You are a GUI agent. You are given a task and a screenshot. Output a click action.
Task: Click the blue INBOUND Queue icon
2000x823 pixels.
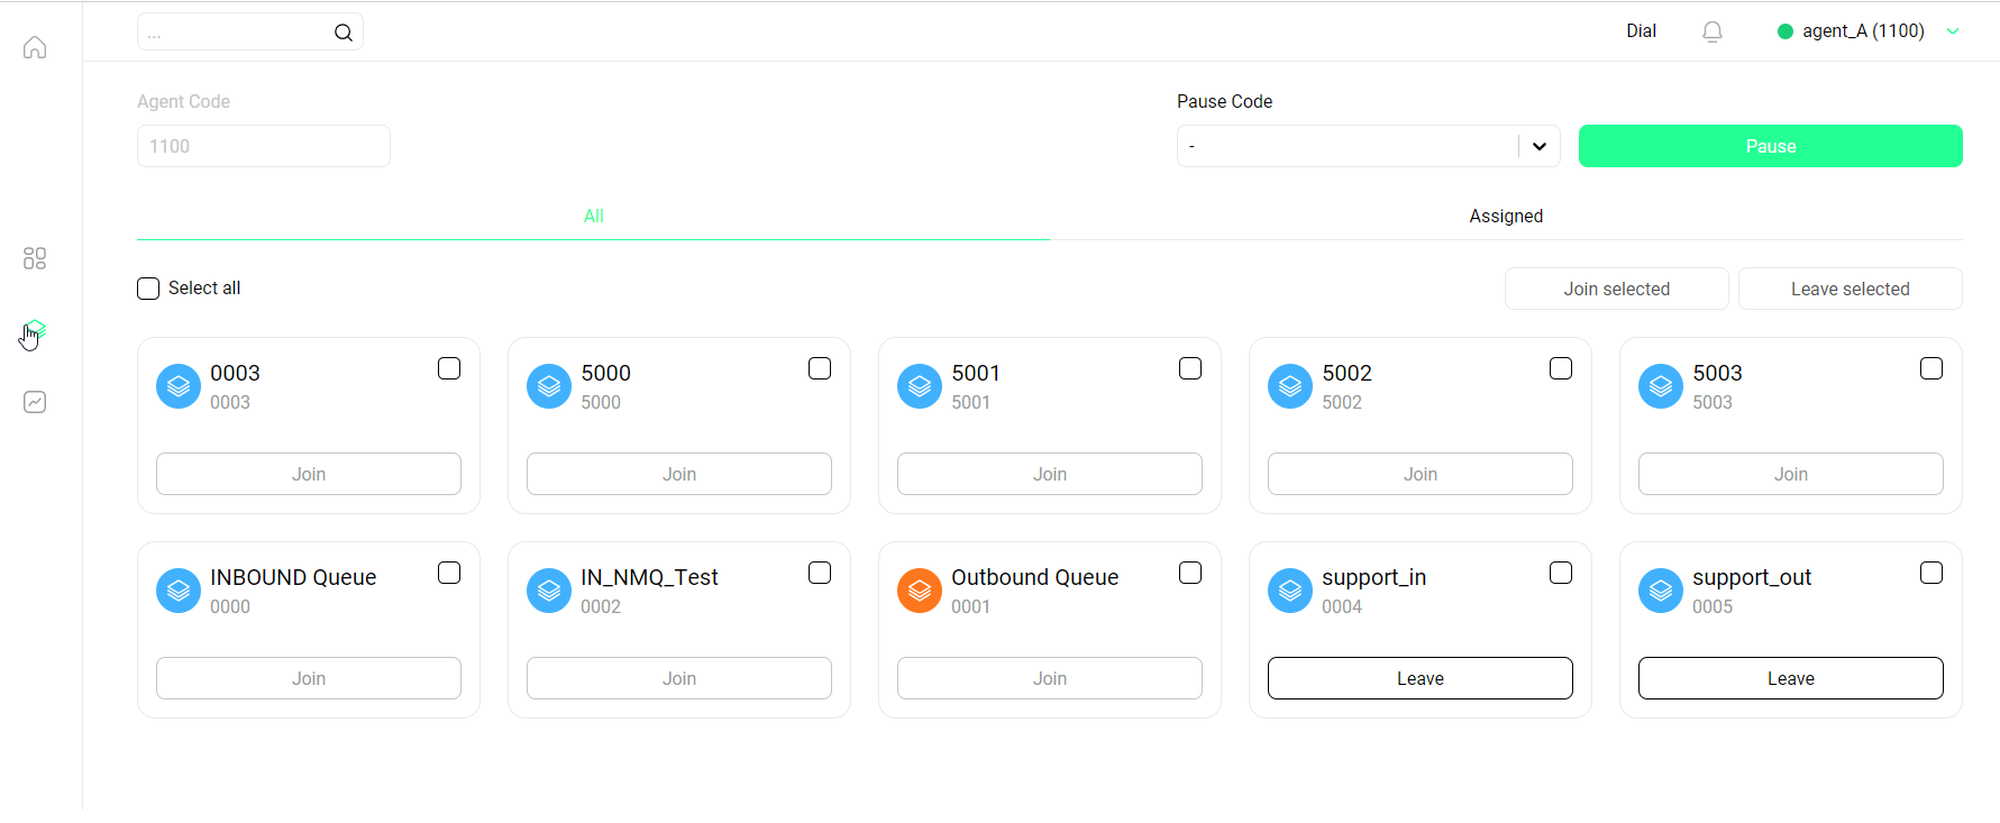pyautogui.click(x=178, y=591)
